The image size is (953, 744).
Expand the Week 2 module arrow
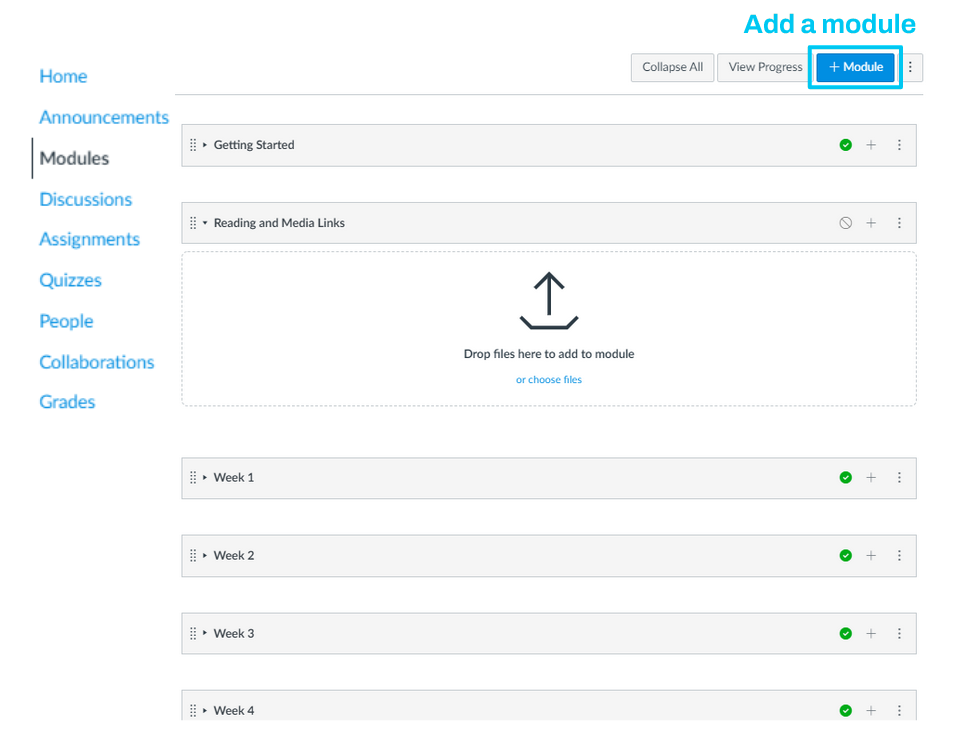tap(205, 556)
